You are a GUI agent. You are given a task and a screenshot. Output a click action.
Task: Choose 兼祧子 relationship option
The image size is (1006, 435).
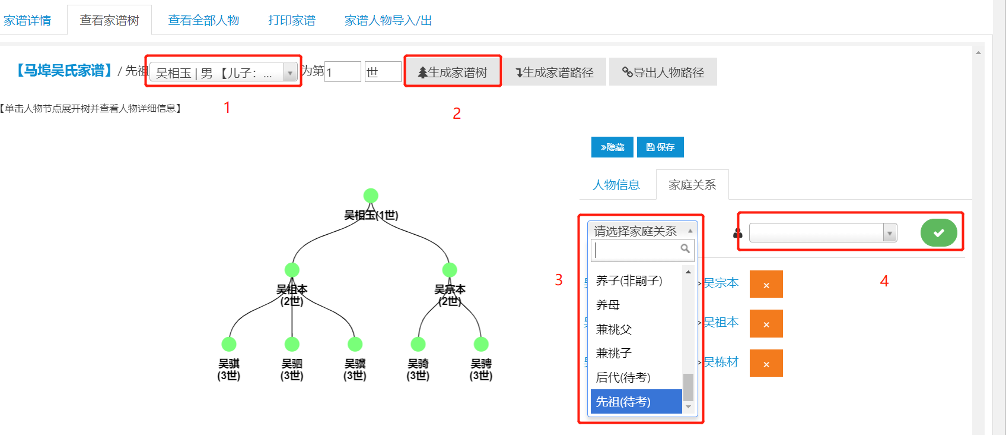click(636, 354)
